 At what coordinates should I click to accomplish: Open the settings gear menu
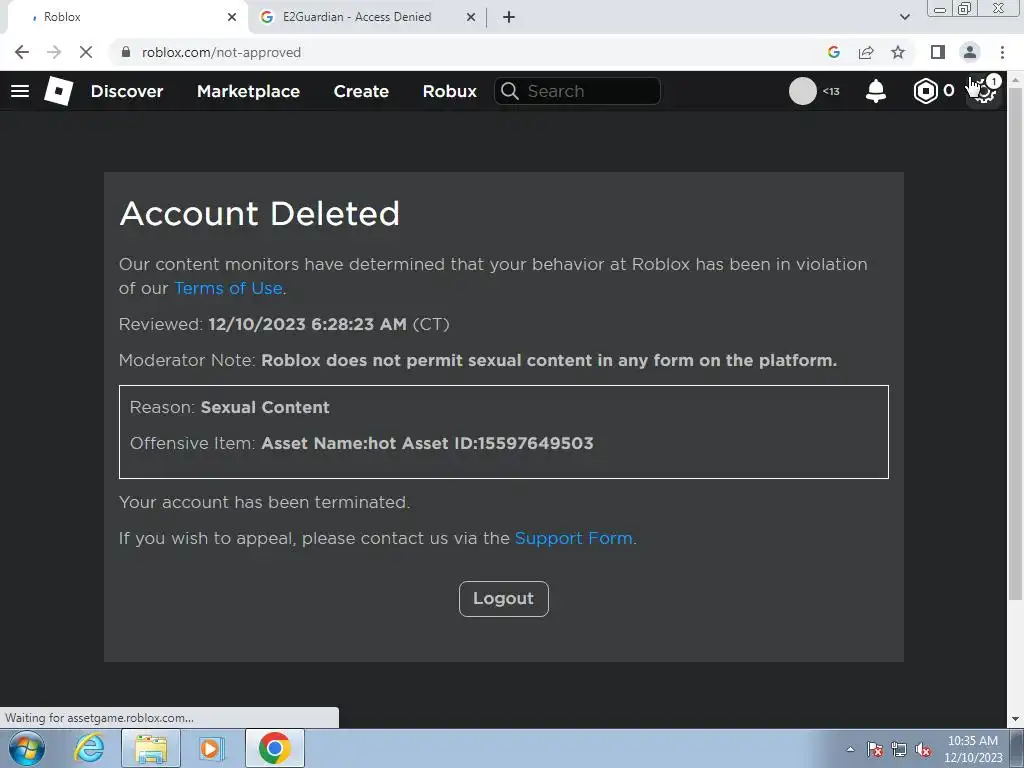984,91
